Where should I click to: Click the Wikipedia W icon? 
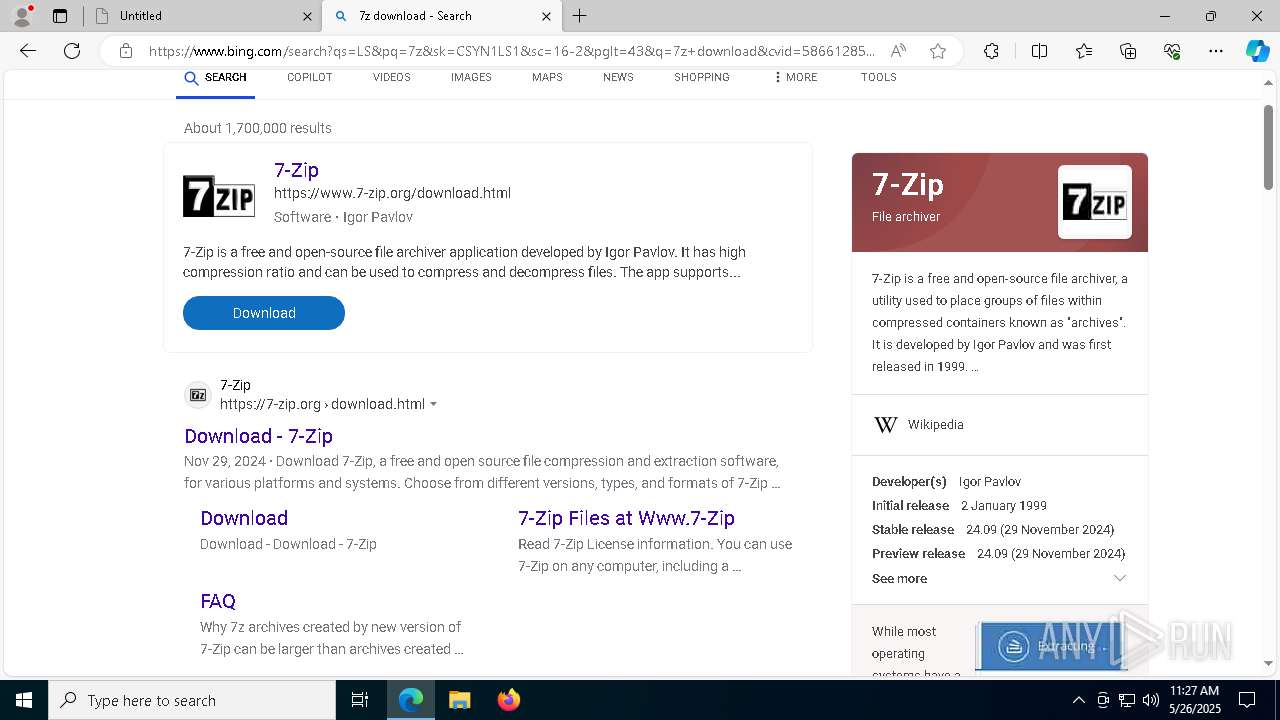885,425
